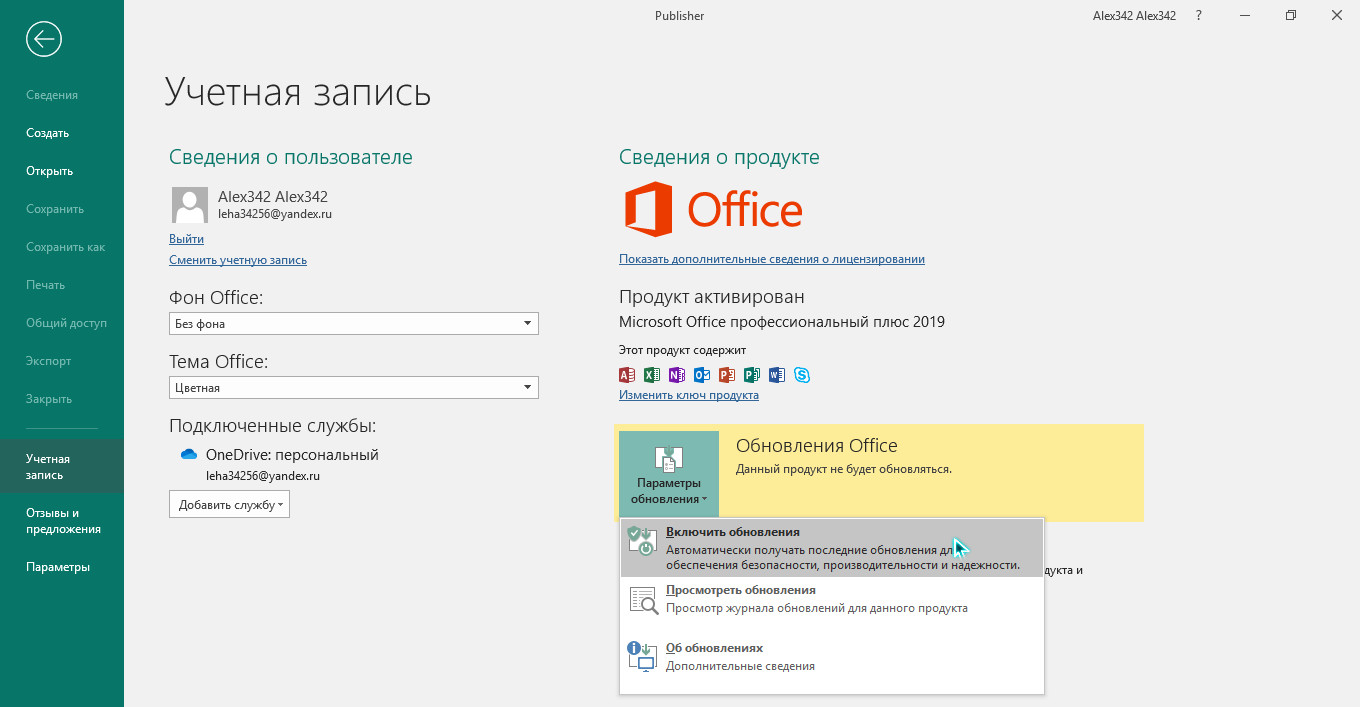Open the Добавить службу dropdown button
Image resolution: width=1360 pixels, height=707 pixels.
pyautogui.click(x=229, y=505)
